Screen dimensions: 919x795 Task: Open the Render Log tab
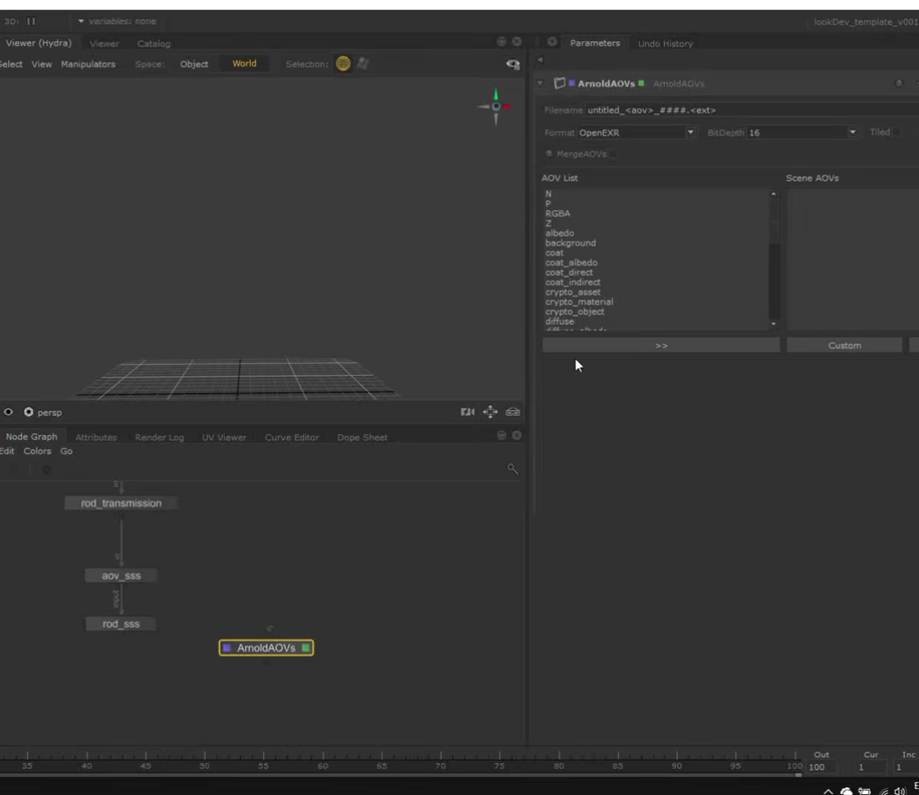pyautogui.click(x=159, y=437)
